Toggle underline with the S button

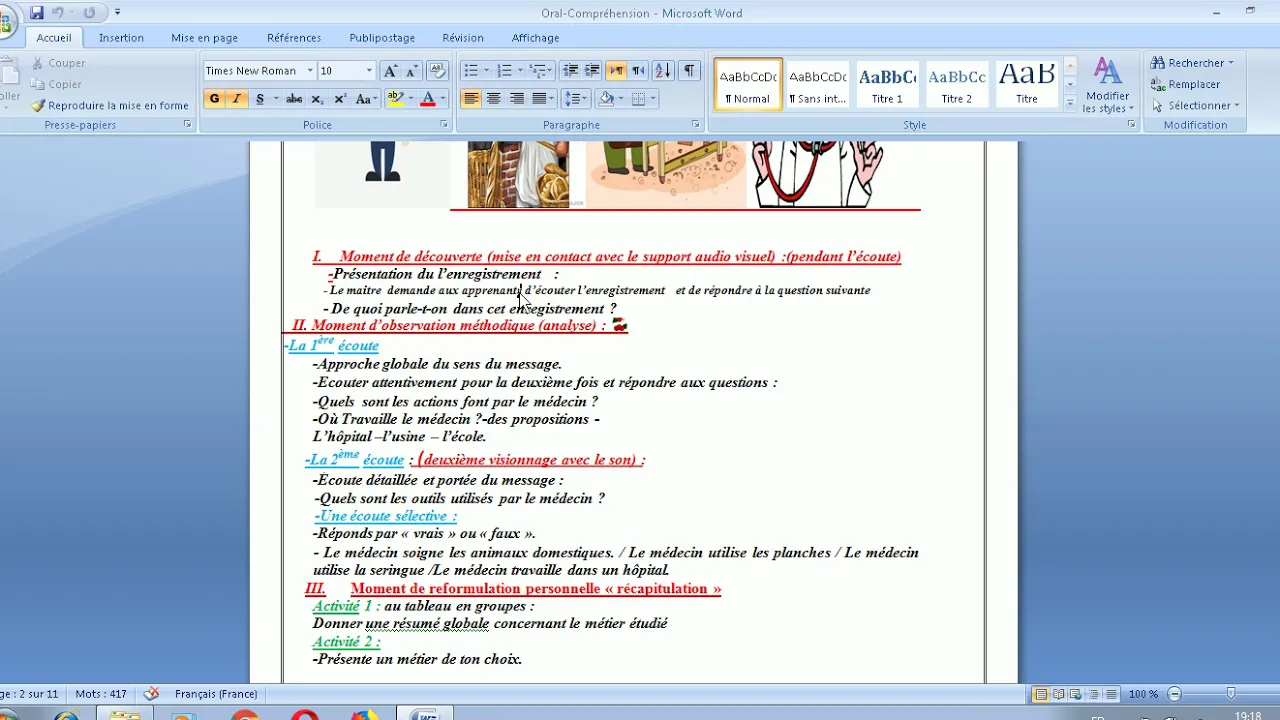[260, 99]
